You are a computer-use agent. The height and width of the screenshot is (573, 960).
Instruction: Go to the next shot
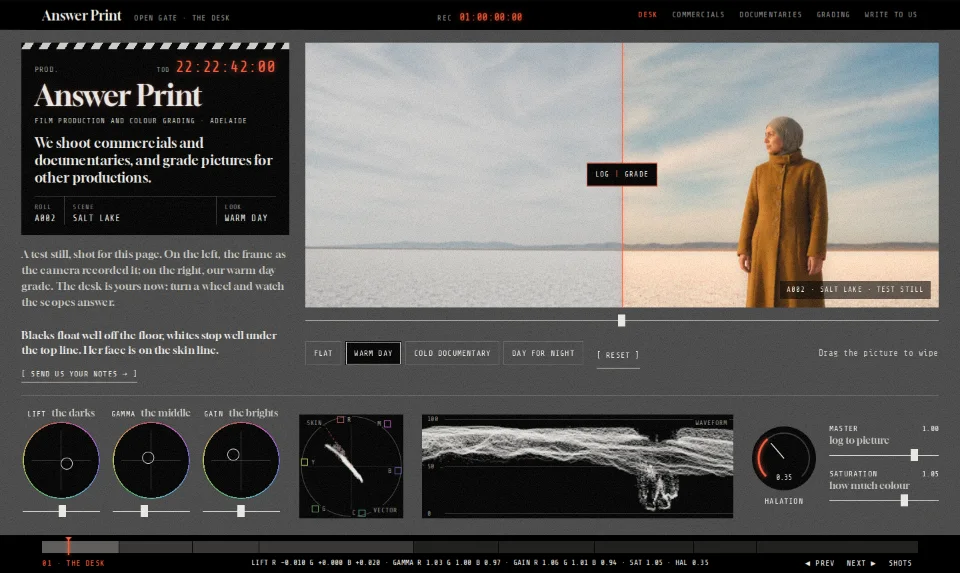coord(861,563)
